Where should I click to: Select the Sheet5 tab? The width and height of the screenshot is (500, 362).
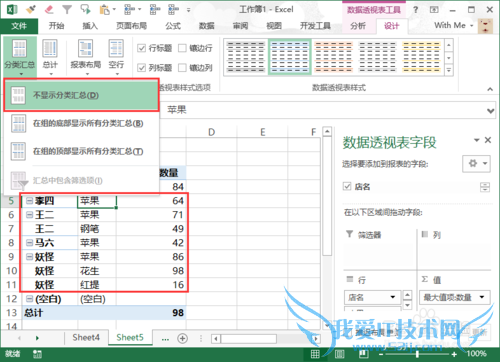pos(130,338)
